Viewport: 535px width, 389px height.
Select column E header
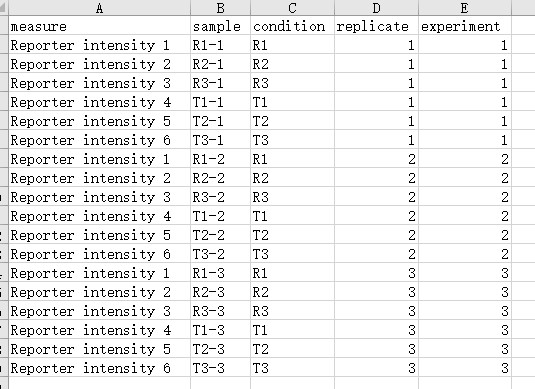pos(465,8)
